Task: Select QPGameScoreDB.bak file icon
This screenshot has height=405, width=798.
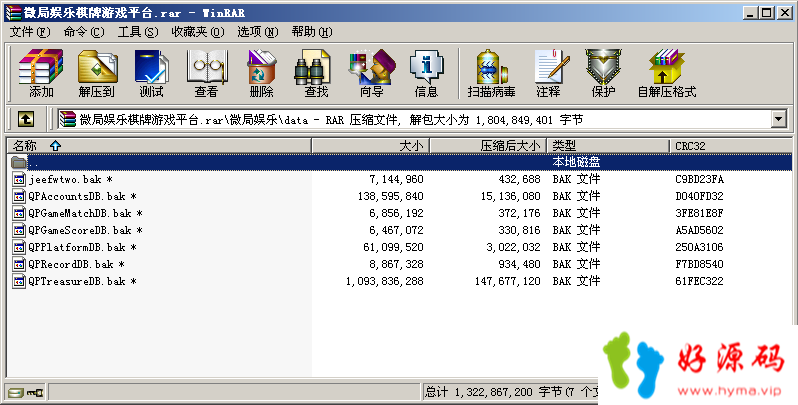Action: coord(19,230)
